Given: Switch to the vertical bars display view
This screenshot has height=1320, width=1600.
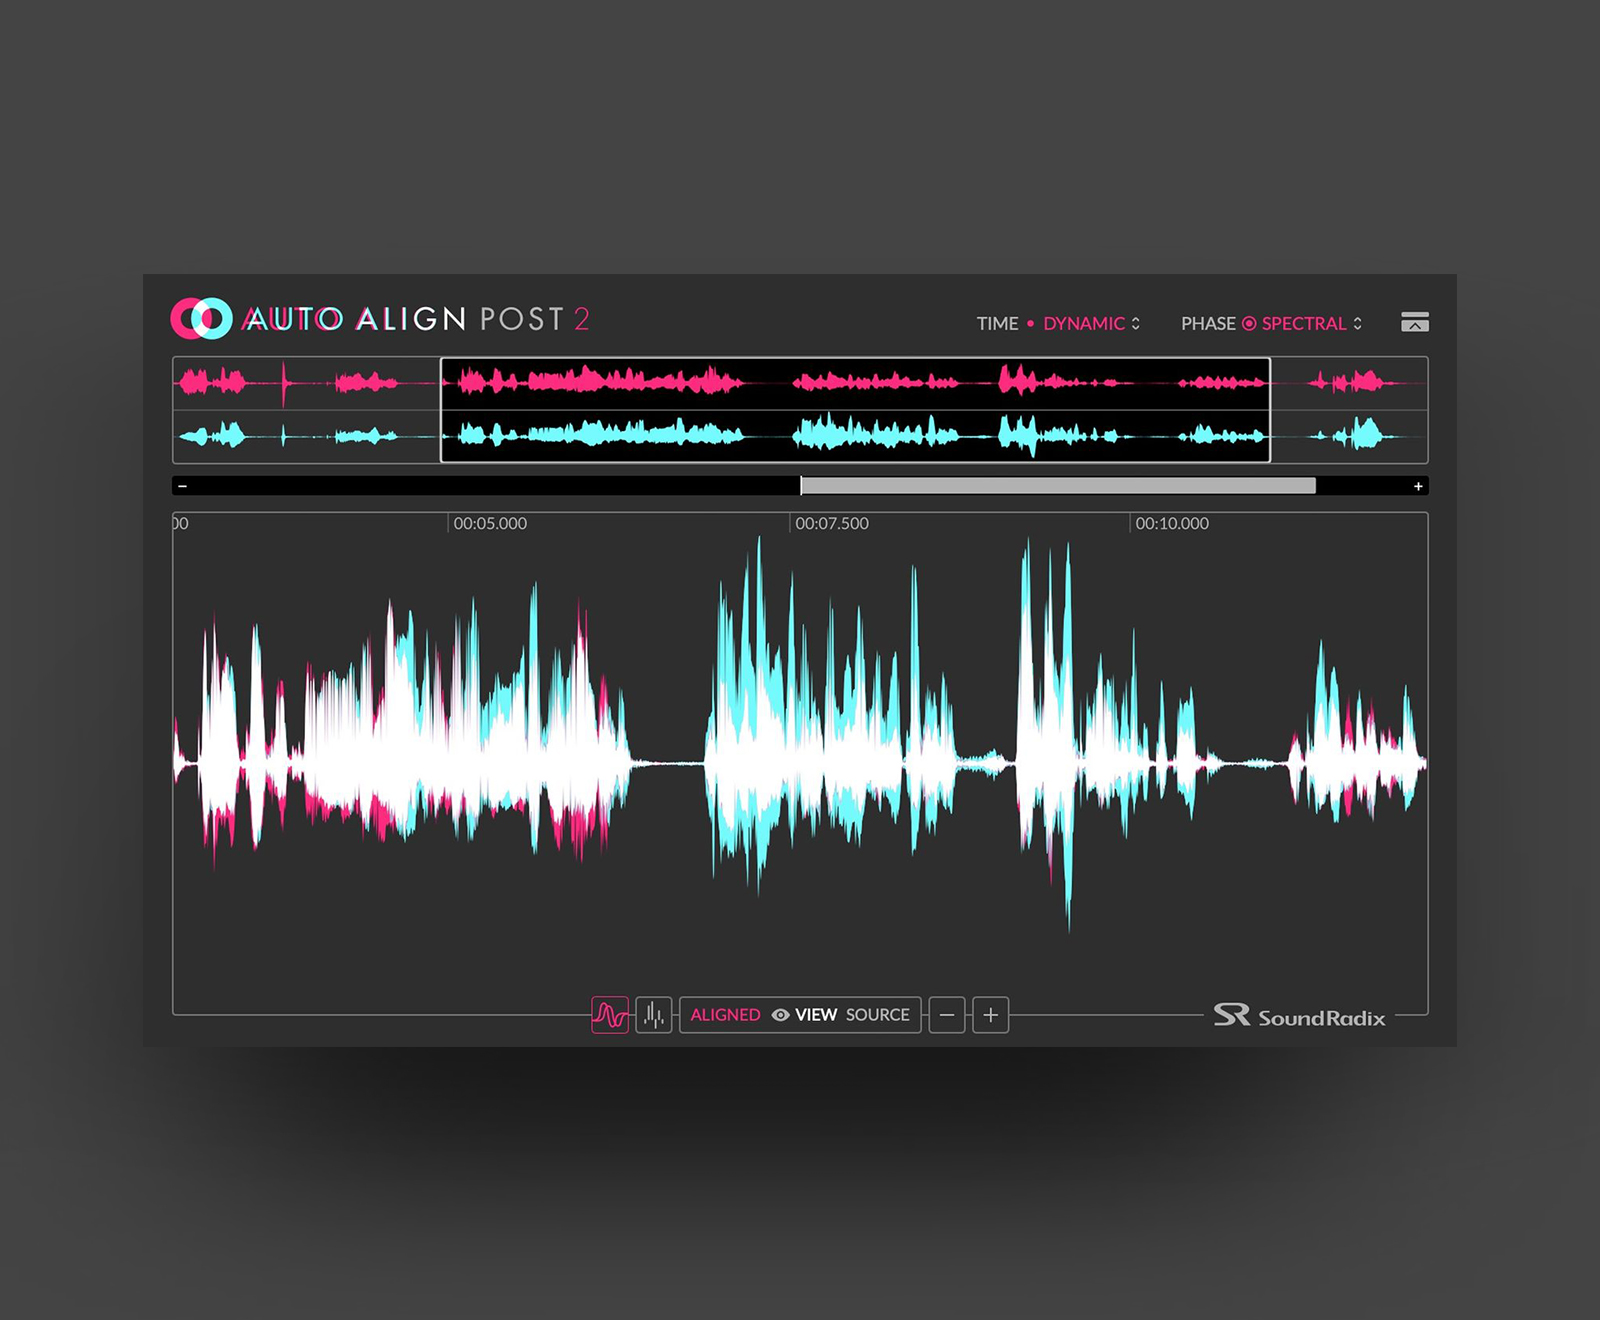Looking at the screenshot, I should pyautogui.click(x=654, y=1015).
